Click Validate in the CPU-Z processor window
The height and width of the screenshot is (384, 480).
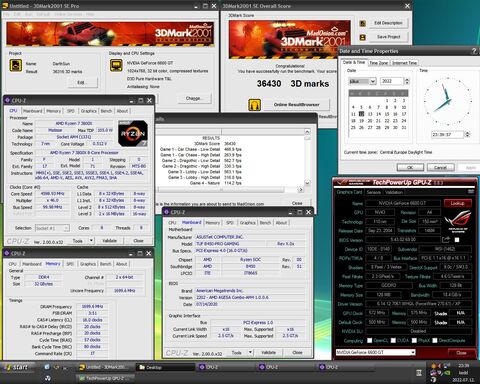click(109, 240)
